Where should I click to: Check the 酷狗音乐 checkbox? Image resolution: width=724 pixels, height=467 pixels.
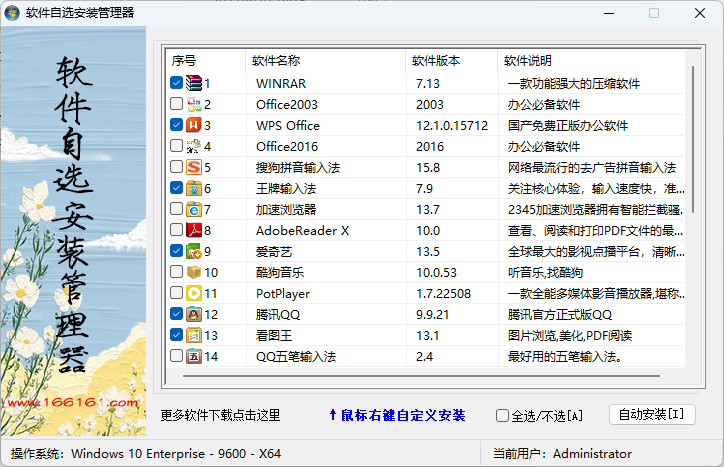click(176, 272)
